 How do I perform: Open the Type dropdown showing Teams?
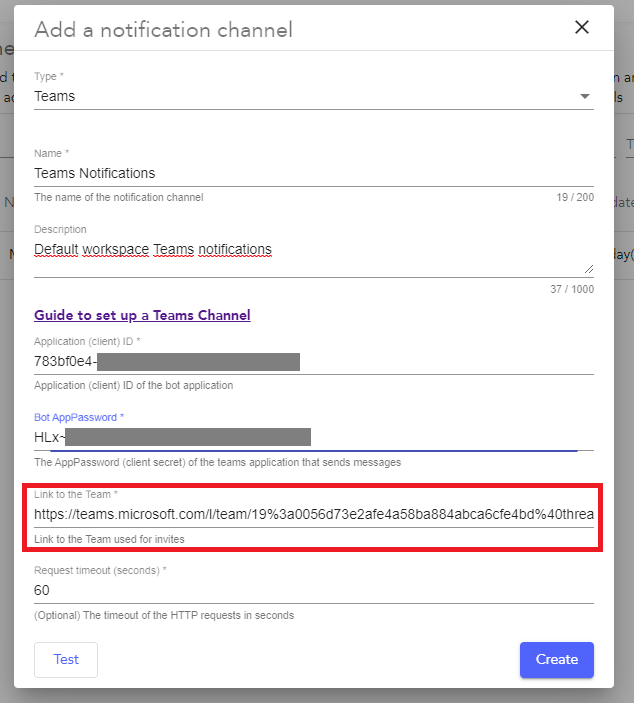pyautogui.click(x=314, y=96)
